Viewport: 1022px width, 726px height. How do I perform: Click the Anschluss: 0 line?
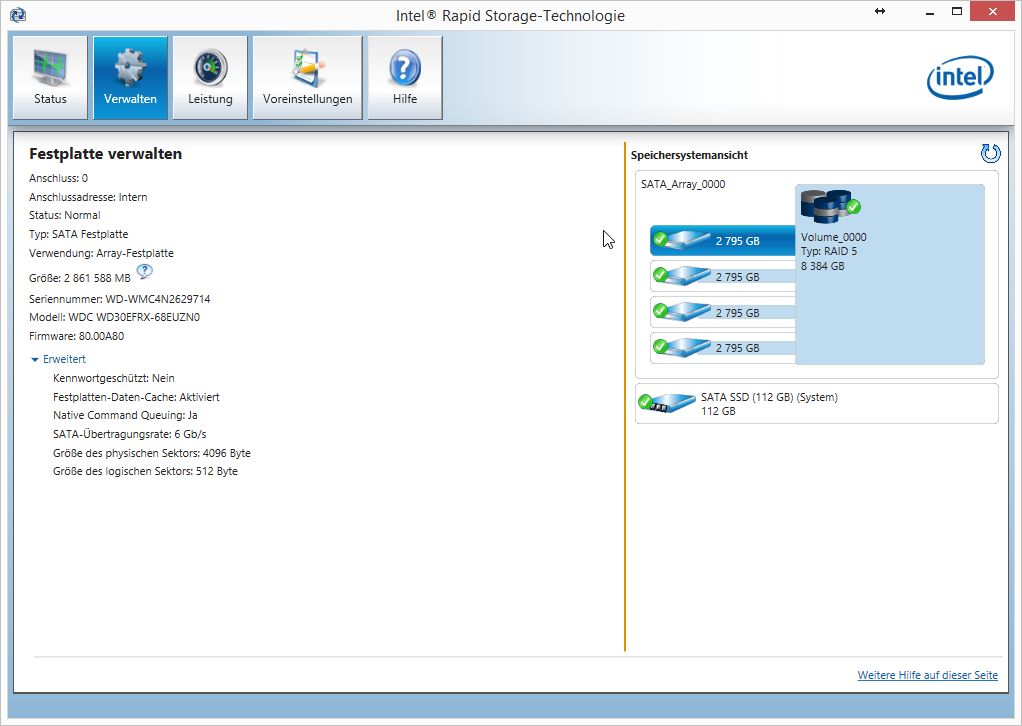(x=58, y=178)
